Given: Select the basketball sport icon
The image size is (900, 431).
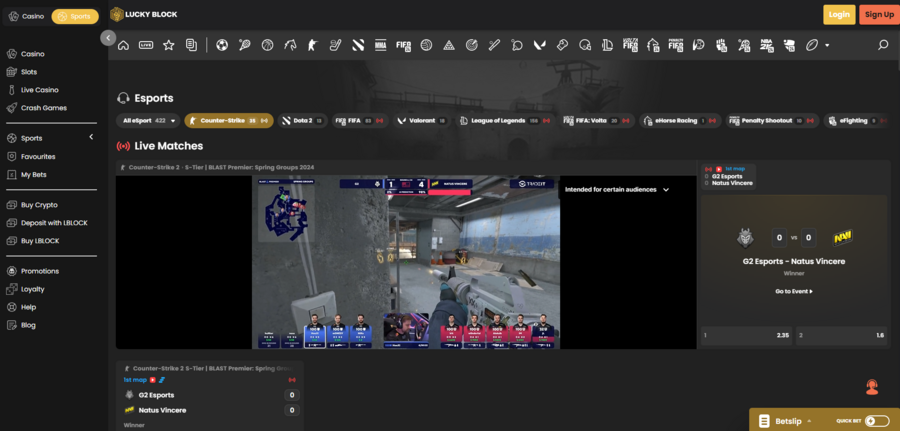Looking at the screenshot, I should [x=267, y=45].
